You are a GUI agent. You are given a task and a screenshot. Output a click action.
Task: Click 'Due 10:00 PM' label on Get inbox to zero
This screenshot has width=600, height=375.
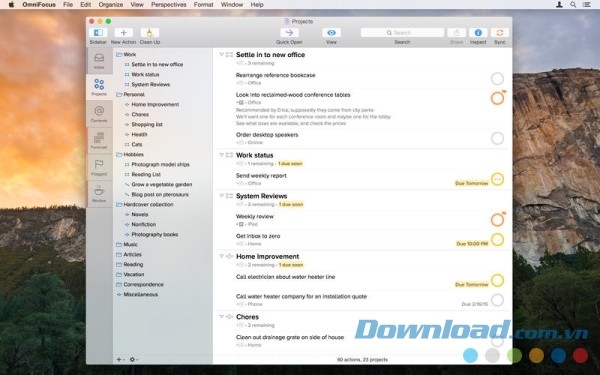click(x=472, y=244)
